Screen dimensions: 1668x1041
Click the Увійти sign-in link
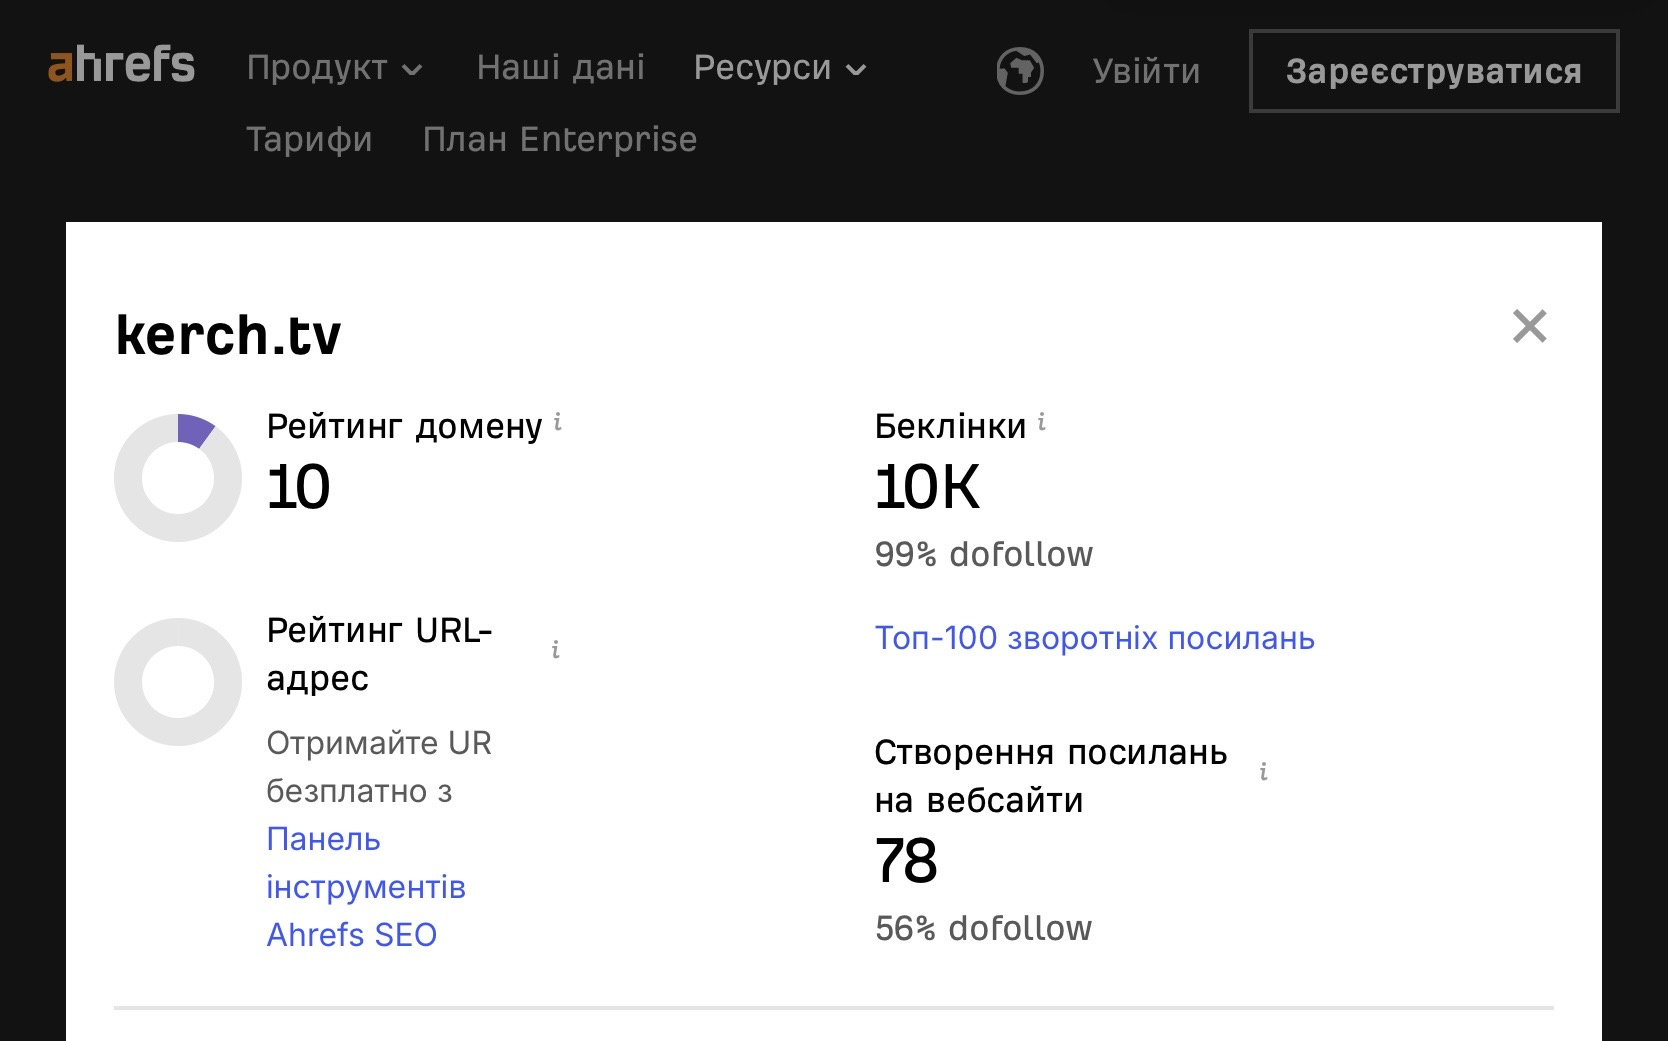click(1146, 71)
